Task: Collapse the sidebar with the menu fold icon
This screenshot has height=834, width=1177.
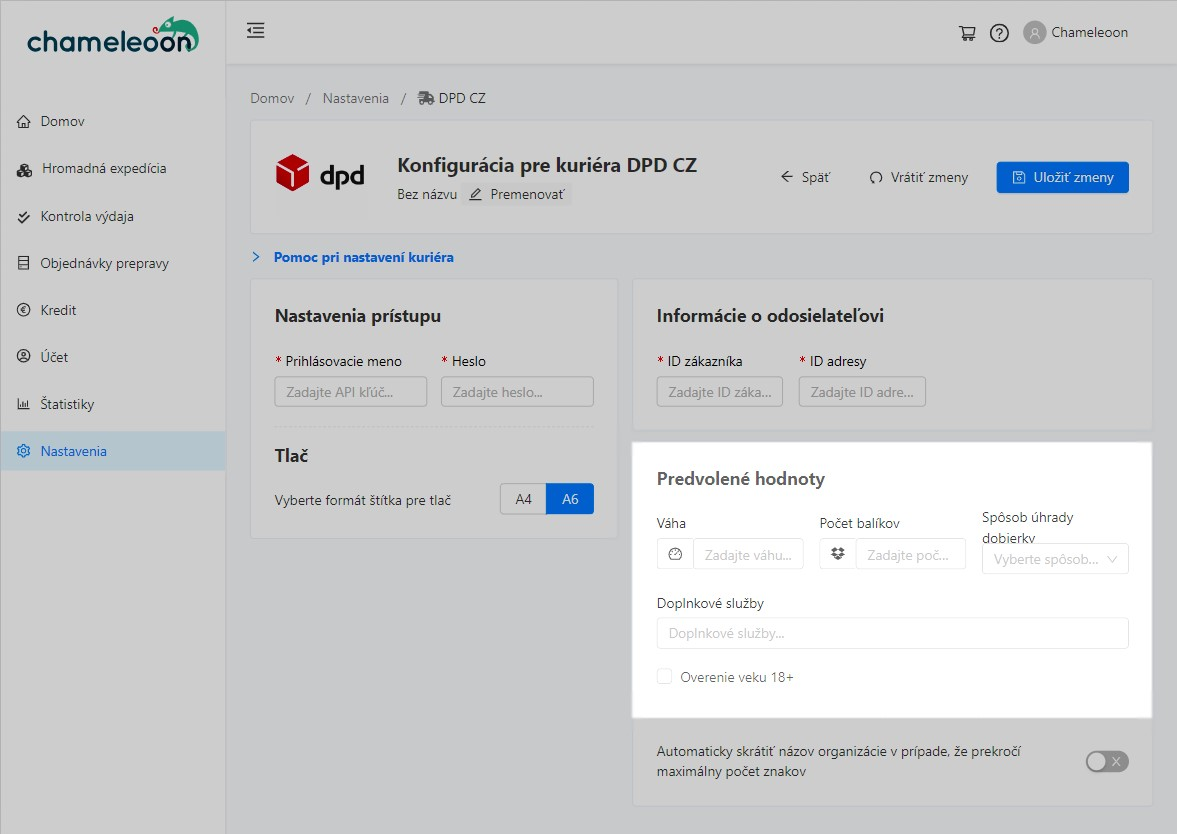Action: [x=256, y=31]
